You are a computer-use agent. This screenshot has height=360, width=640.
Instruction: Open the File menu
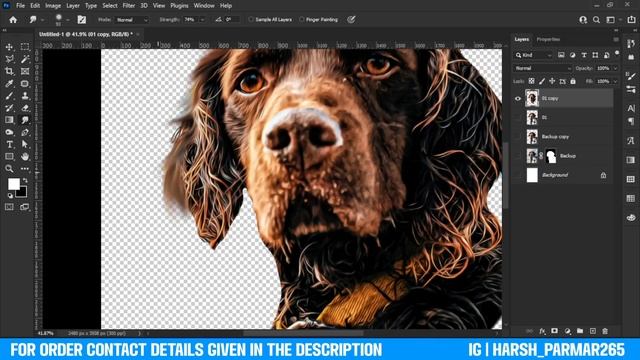click(20, 6)
